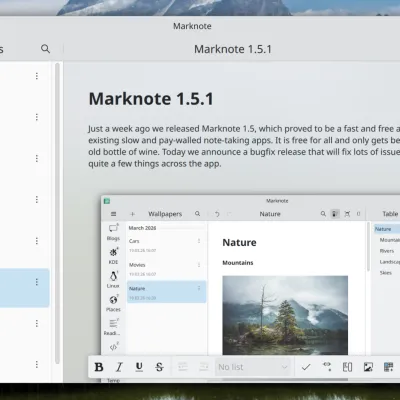
Task: Click the dimmed decrease indent icon
Action: tap(183, 367)
